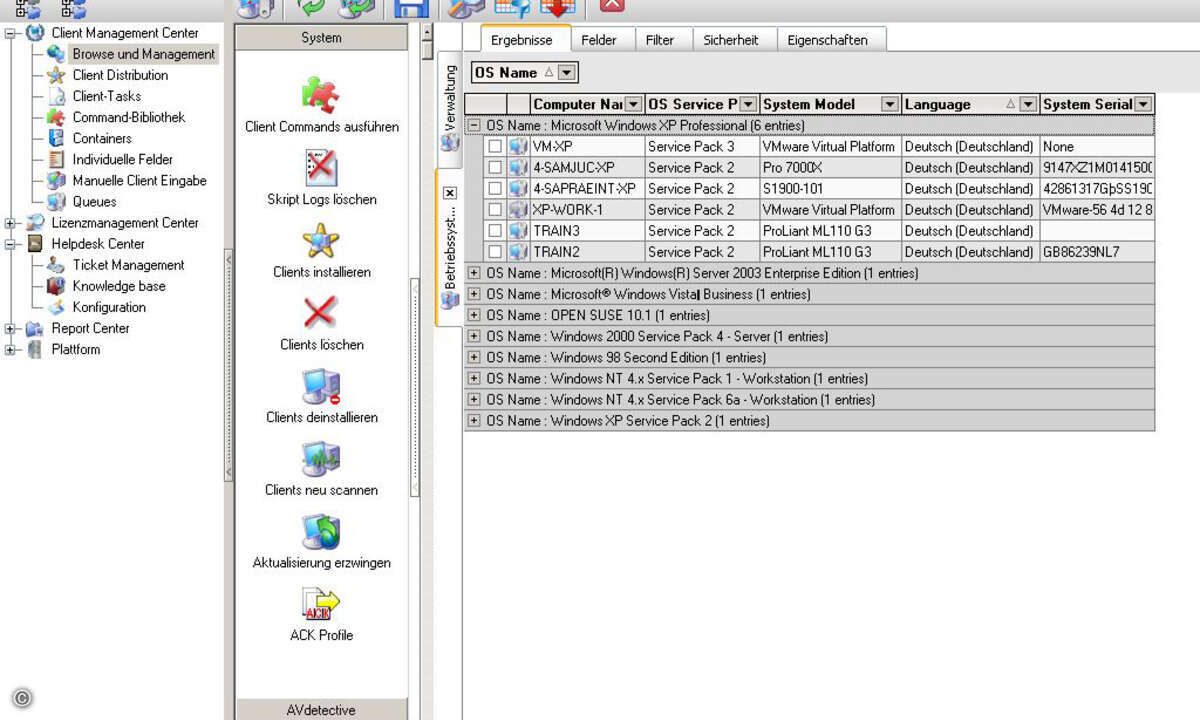Viewport: 1200px width, 720px height.
Task: Select the Clients löschen red X icon
Action: tap(320, 314)
